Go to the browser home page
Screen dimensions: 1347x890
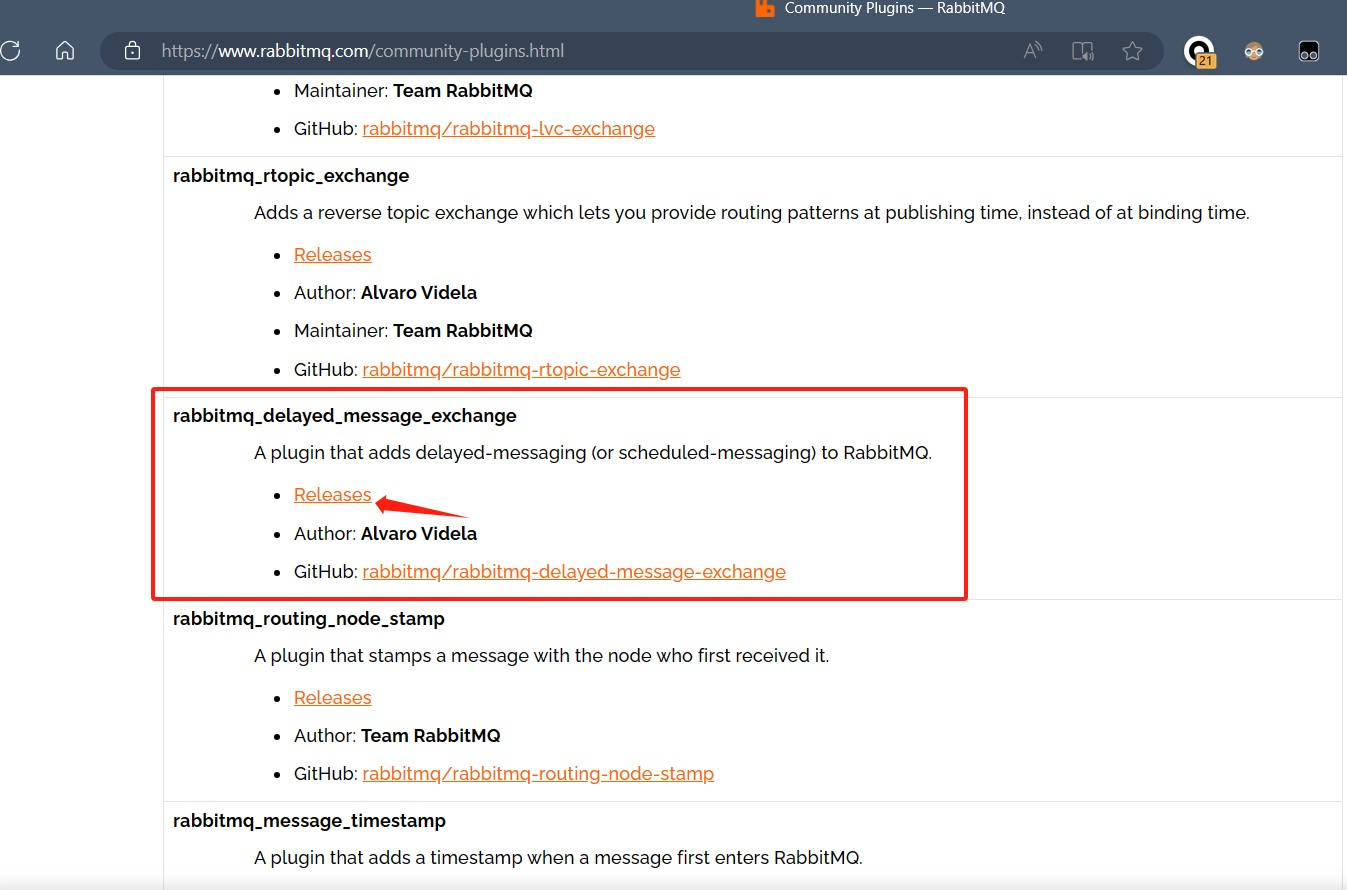(x=65, y=51)
